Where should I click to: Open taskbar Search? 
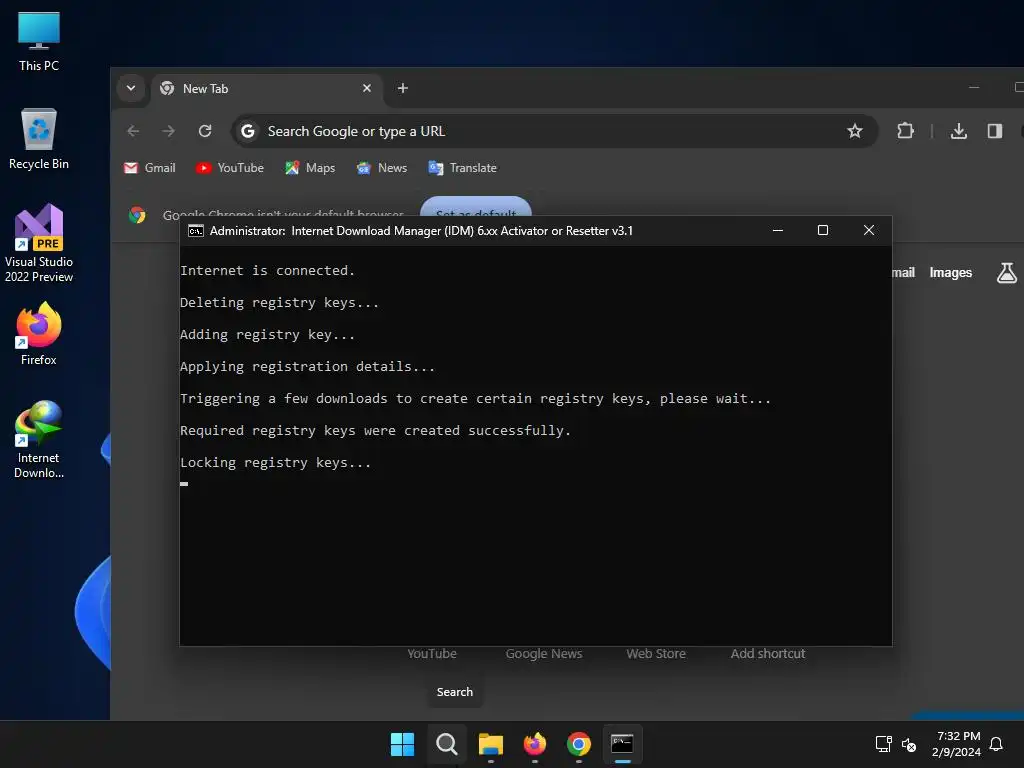(447, 744)
